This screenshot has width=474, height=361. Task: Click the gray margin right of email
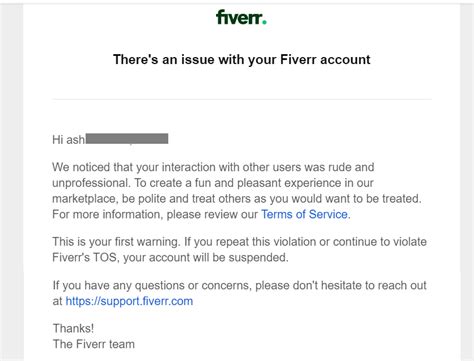pyautogui.click(x=467, y=182)
